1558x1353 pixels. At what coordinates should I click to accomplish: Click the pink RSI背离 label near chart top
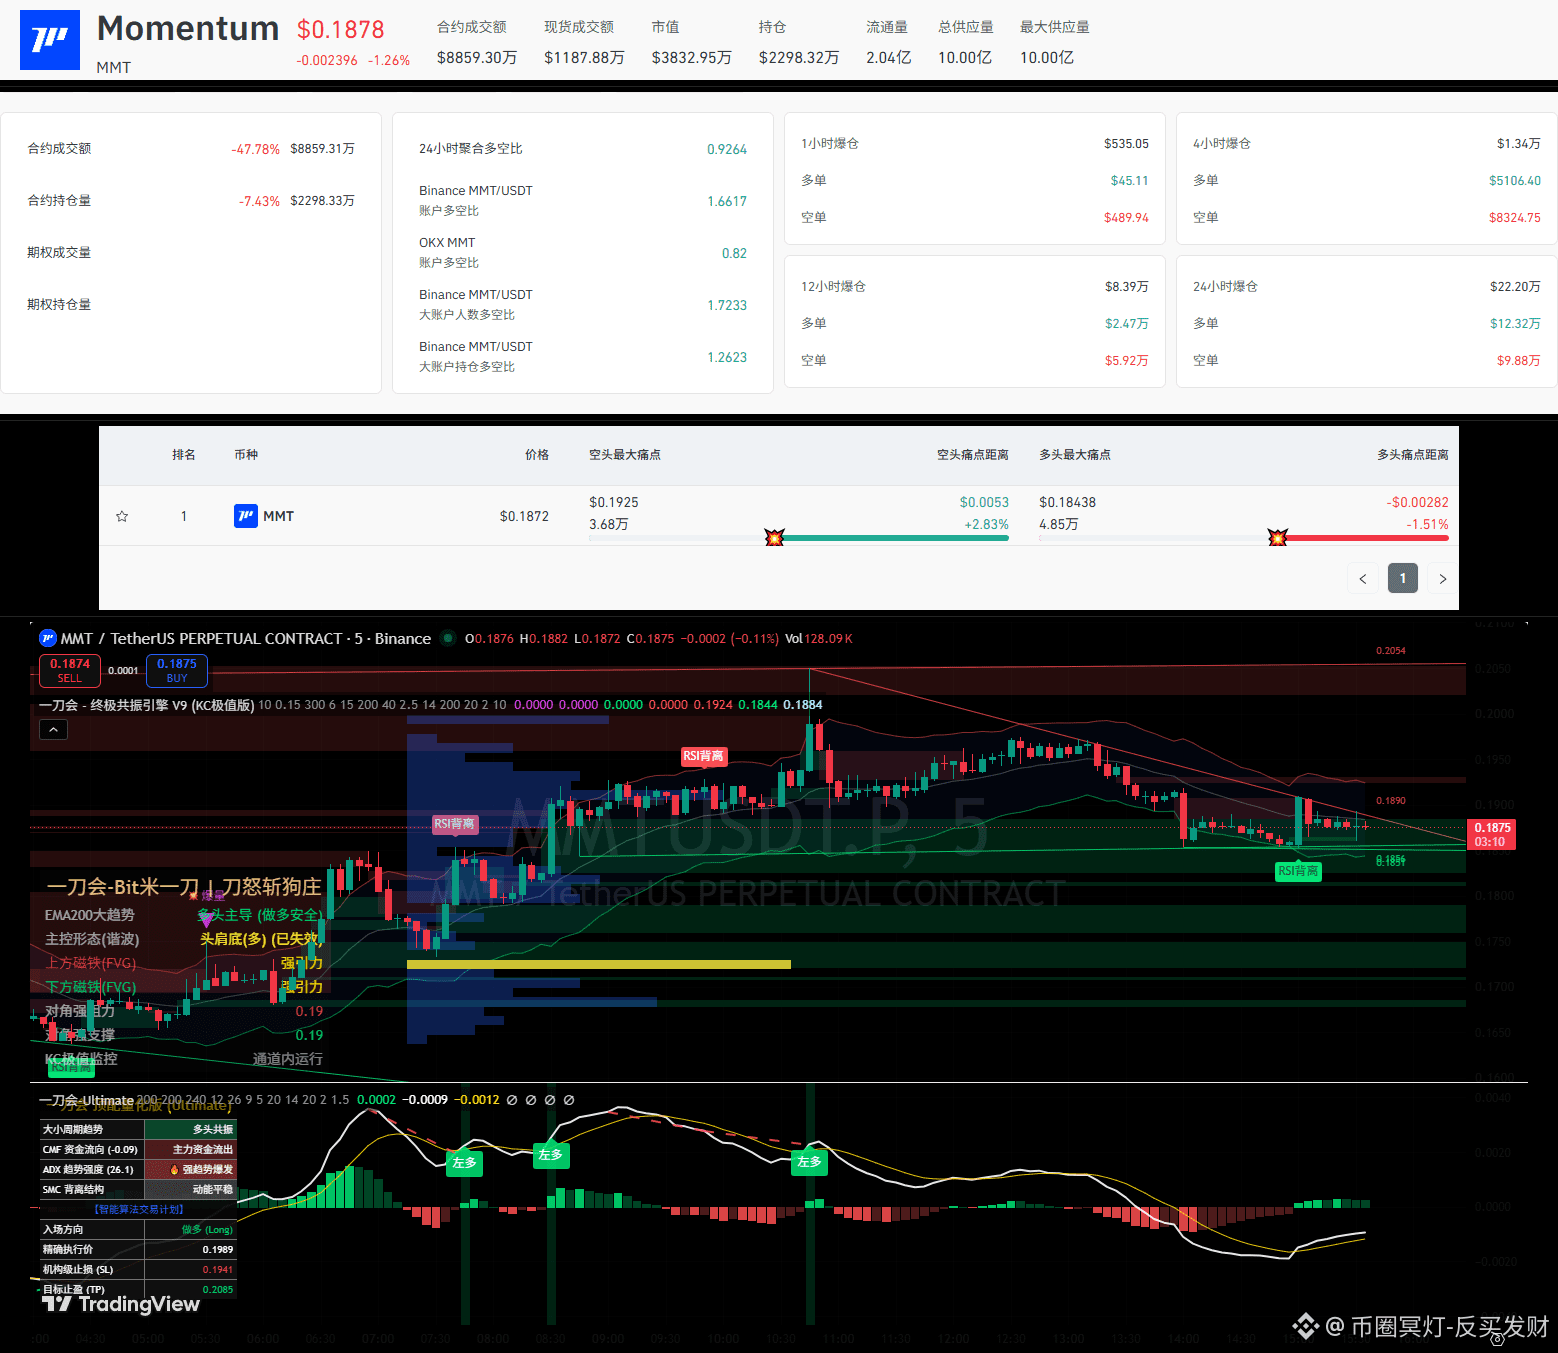click(x=704, y=756)
